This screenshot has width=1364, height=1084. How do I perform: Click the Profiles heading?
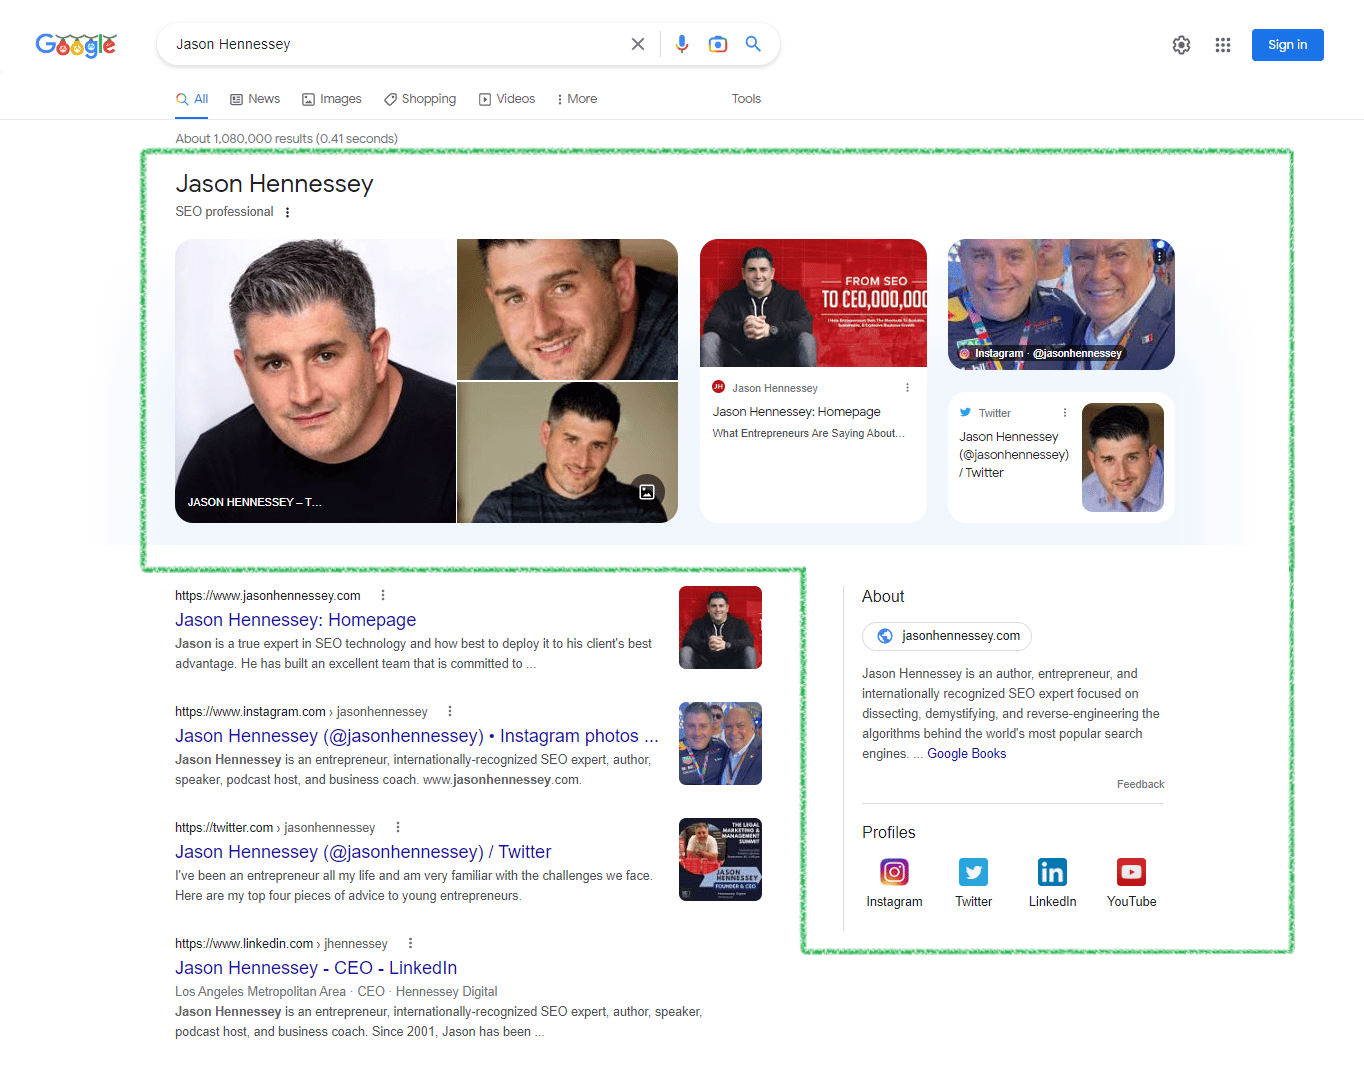coord(888,832)
